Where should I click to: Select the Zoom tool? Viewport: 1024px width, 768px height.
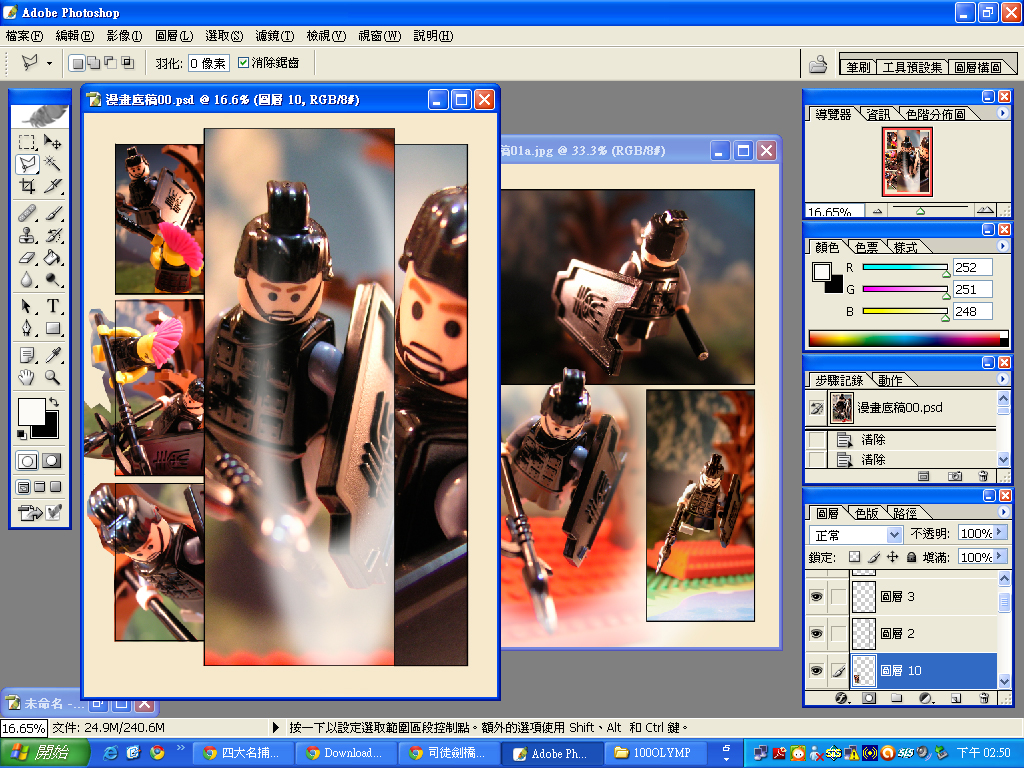[x=53, y=377]
